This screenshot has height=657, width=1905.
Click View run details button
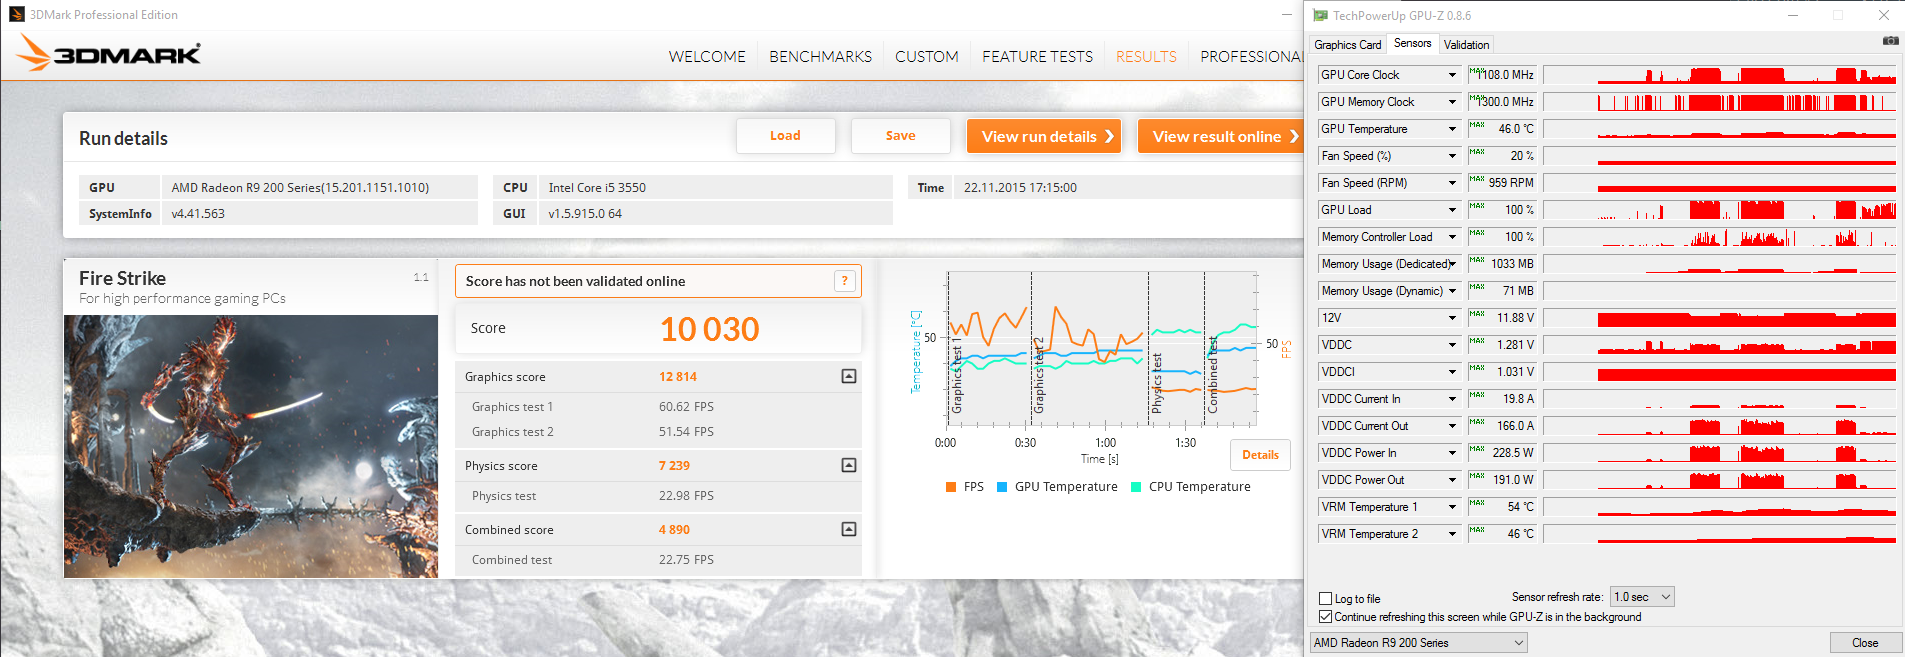point(1044,136)
